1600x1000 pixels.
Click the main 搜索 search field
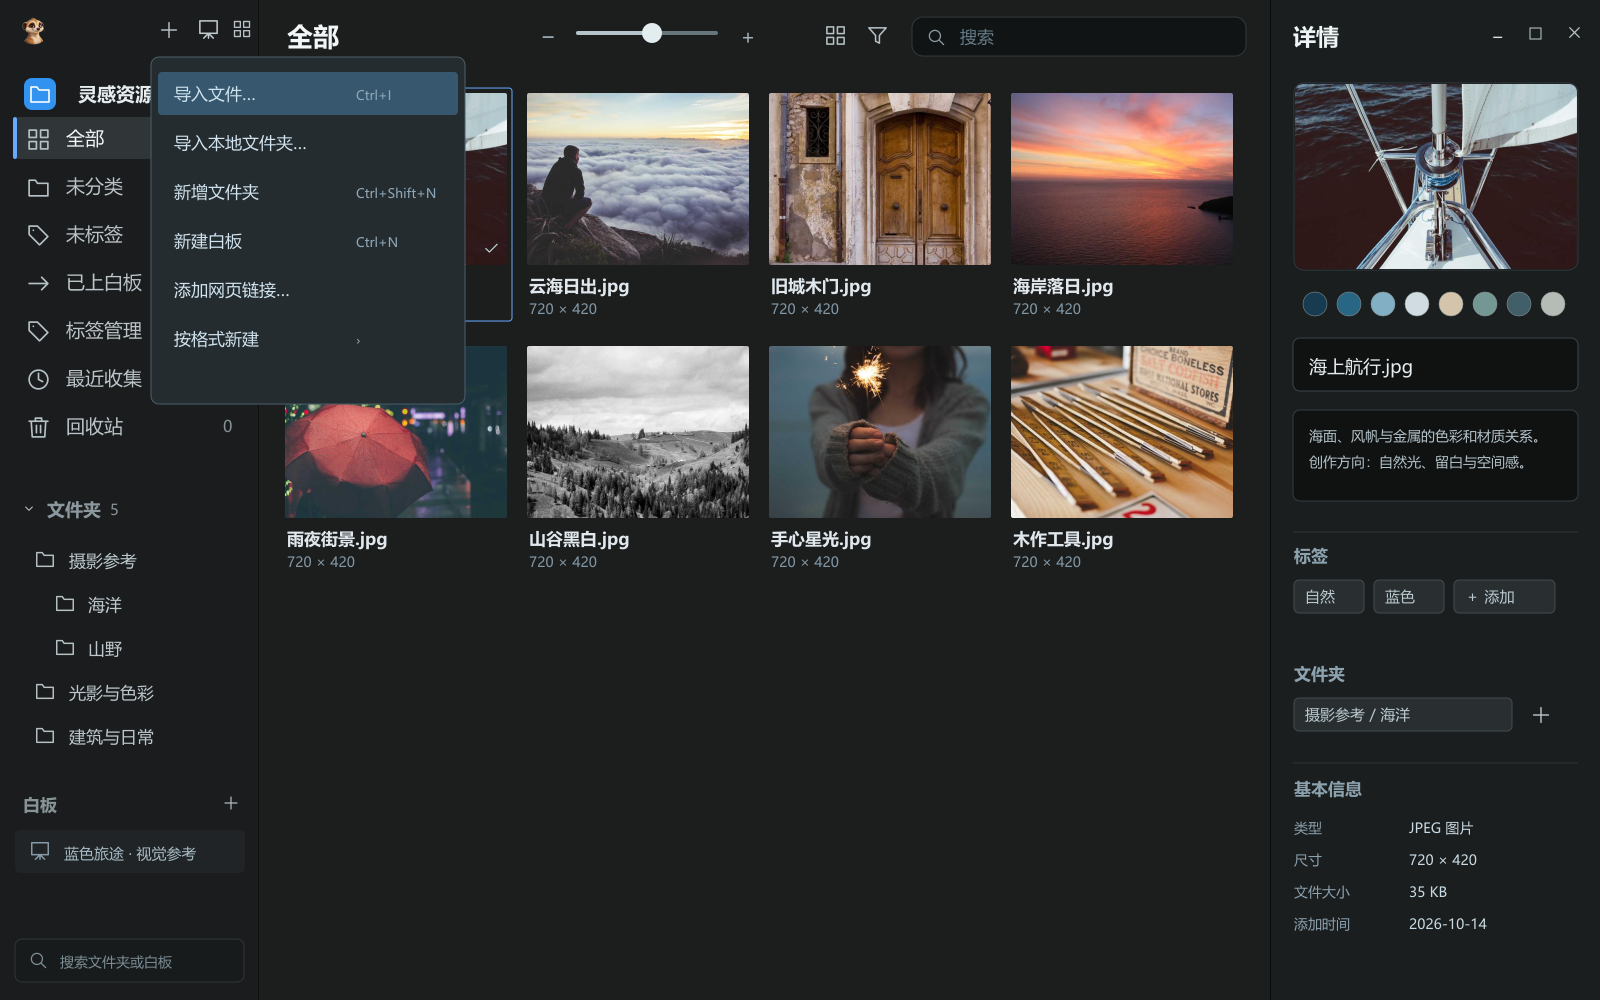point(1078,37)
